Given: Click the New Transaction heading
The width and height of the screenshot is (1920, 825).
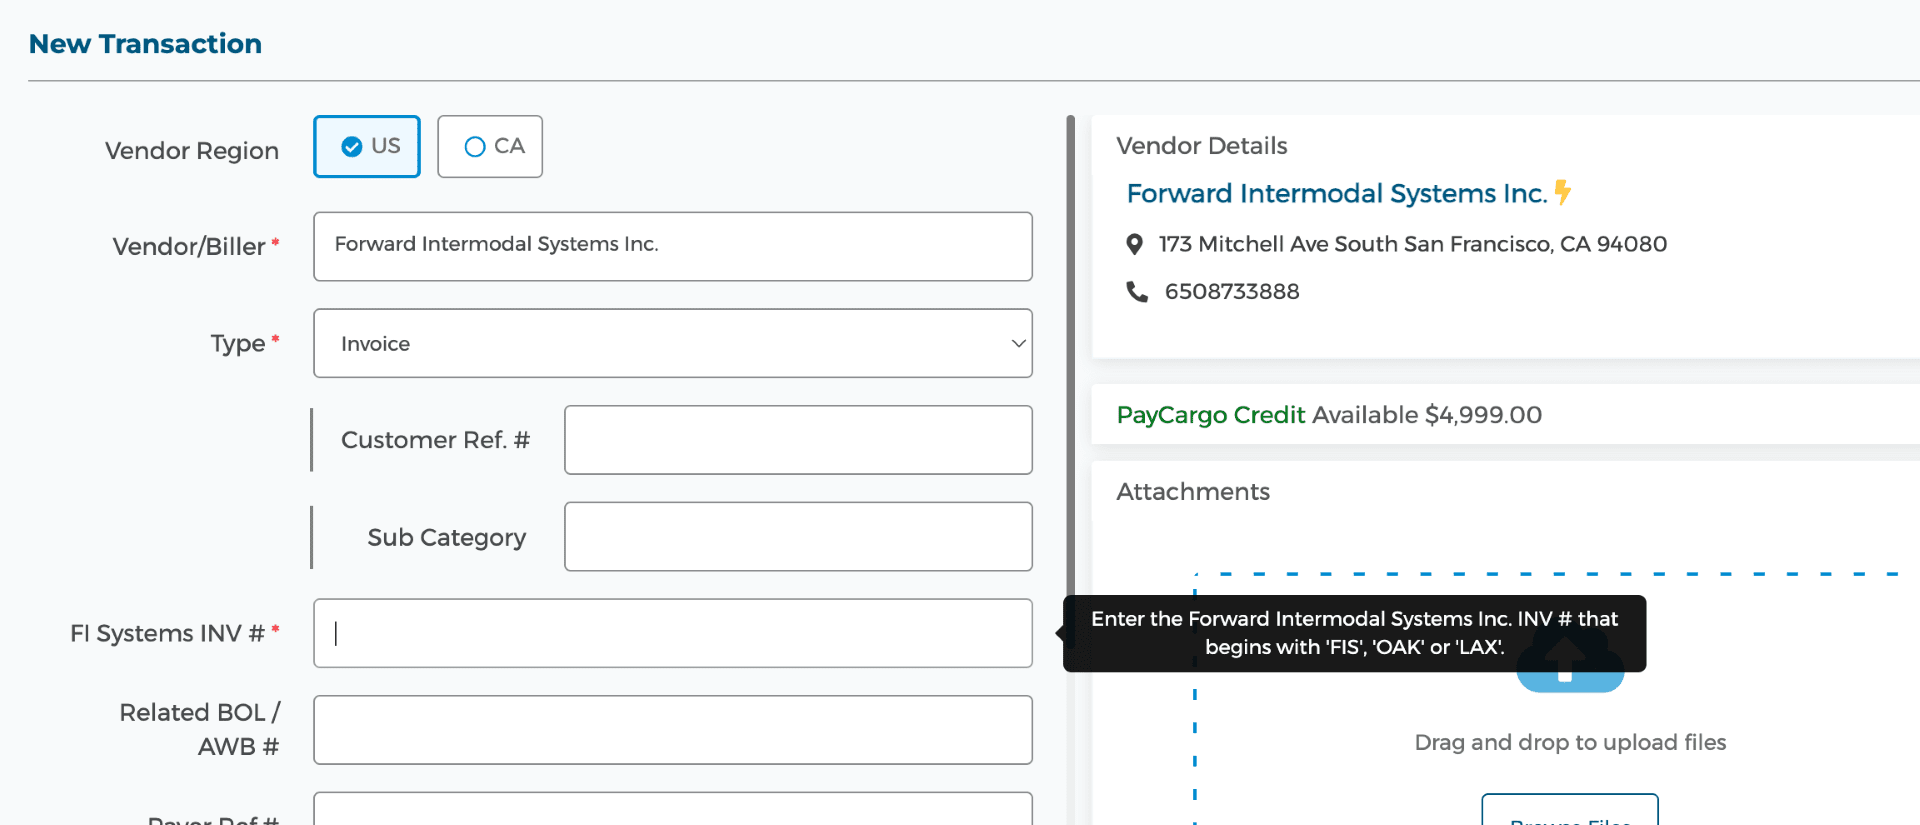Looking at the screenshot, I should tap(145, 44).
